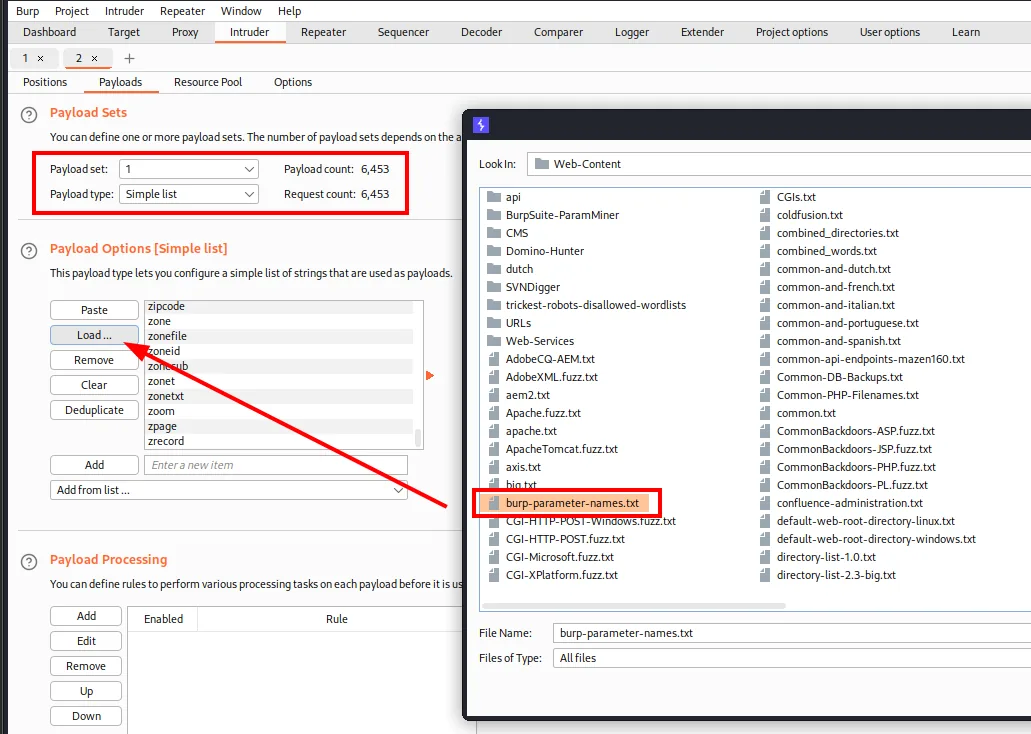Image resolution: width=1031 pixels, height=734 pixels.
Task: Click the burp-parameter-names.txt file icon
Action: click(494, 503)
